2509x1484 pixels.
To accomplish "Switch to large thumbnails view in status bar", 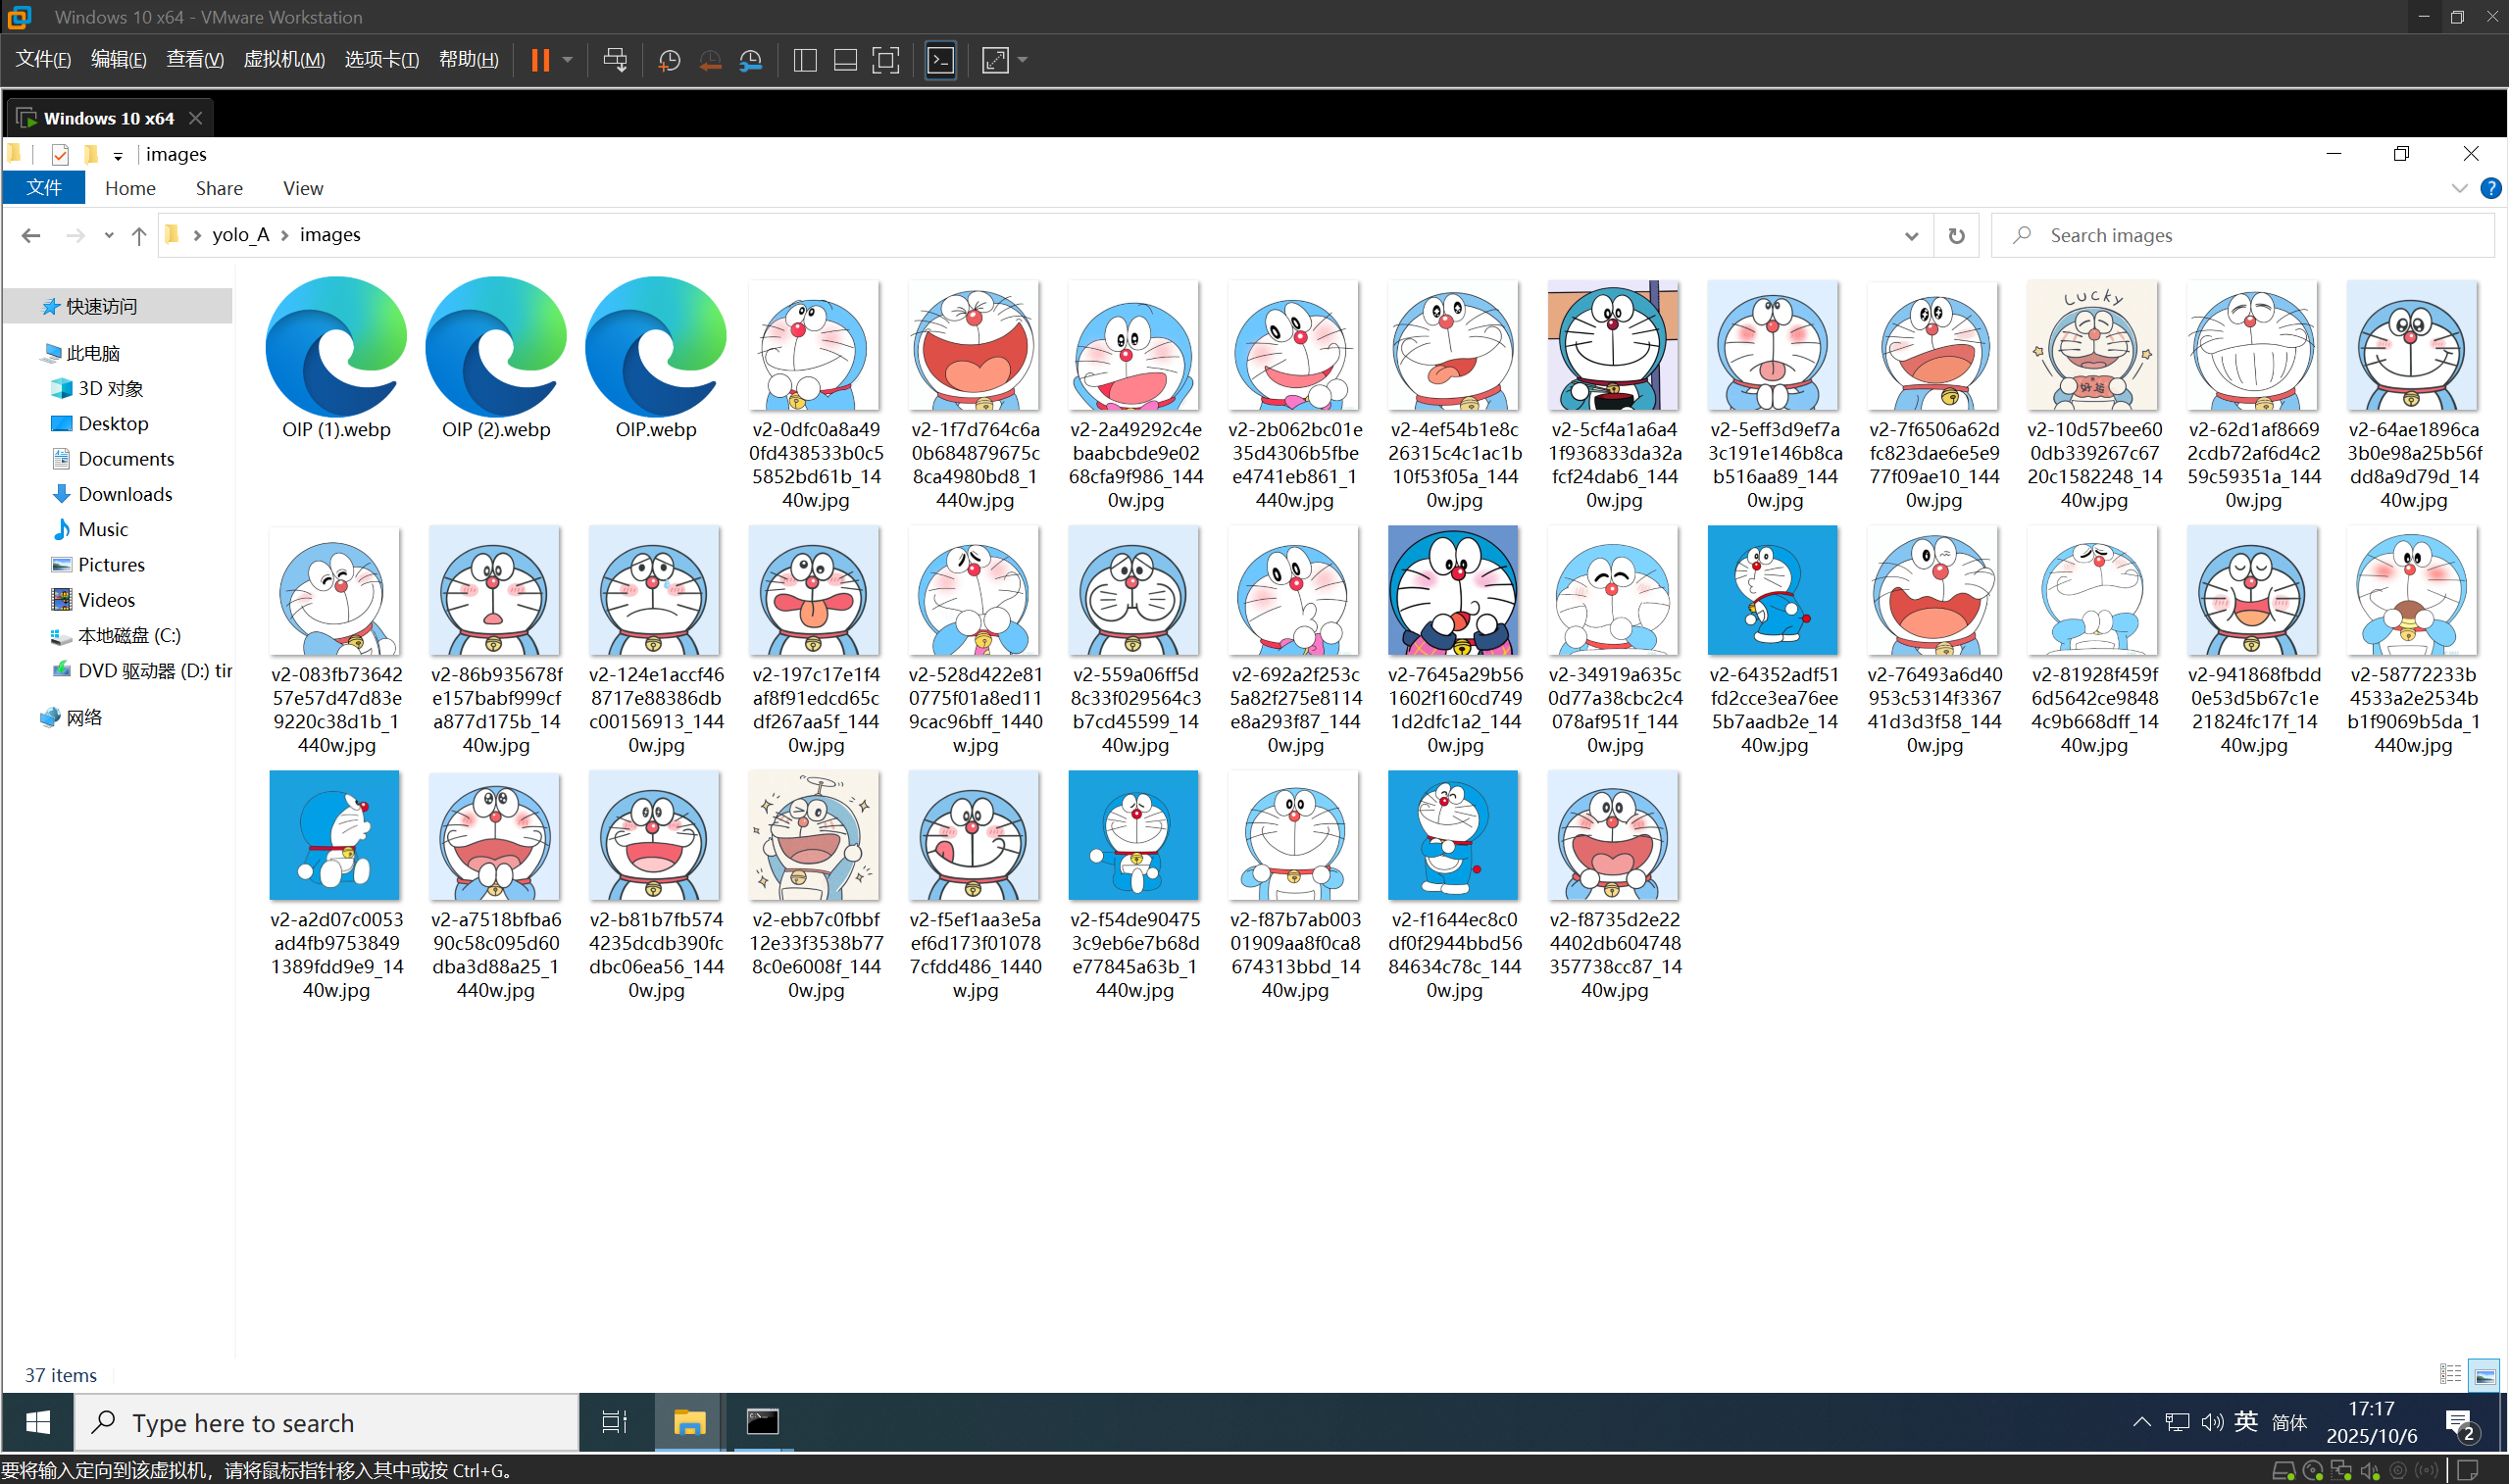I will (x=2484, y=1375).
